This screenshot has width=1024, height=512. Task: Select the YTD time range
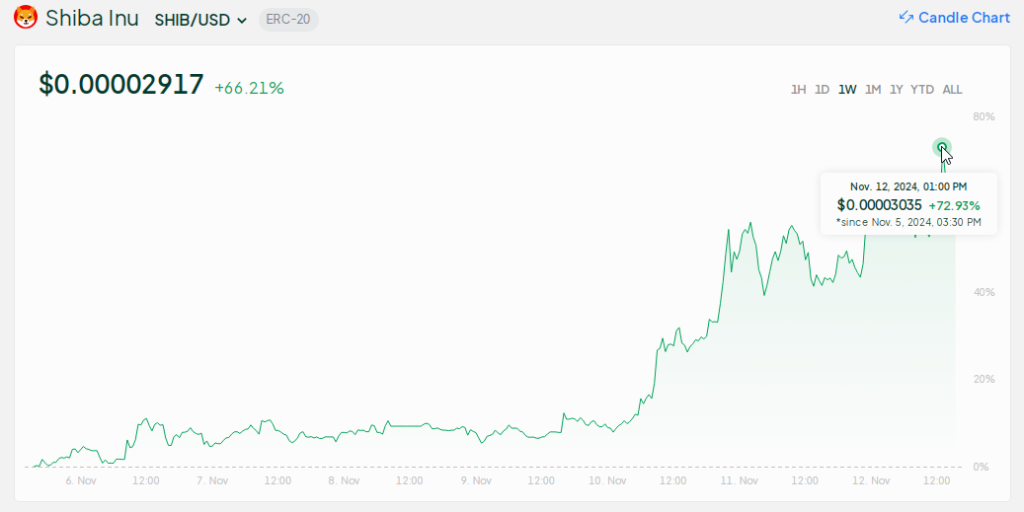click(923, 90)
